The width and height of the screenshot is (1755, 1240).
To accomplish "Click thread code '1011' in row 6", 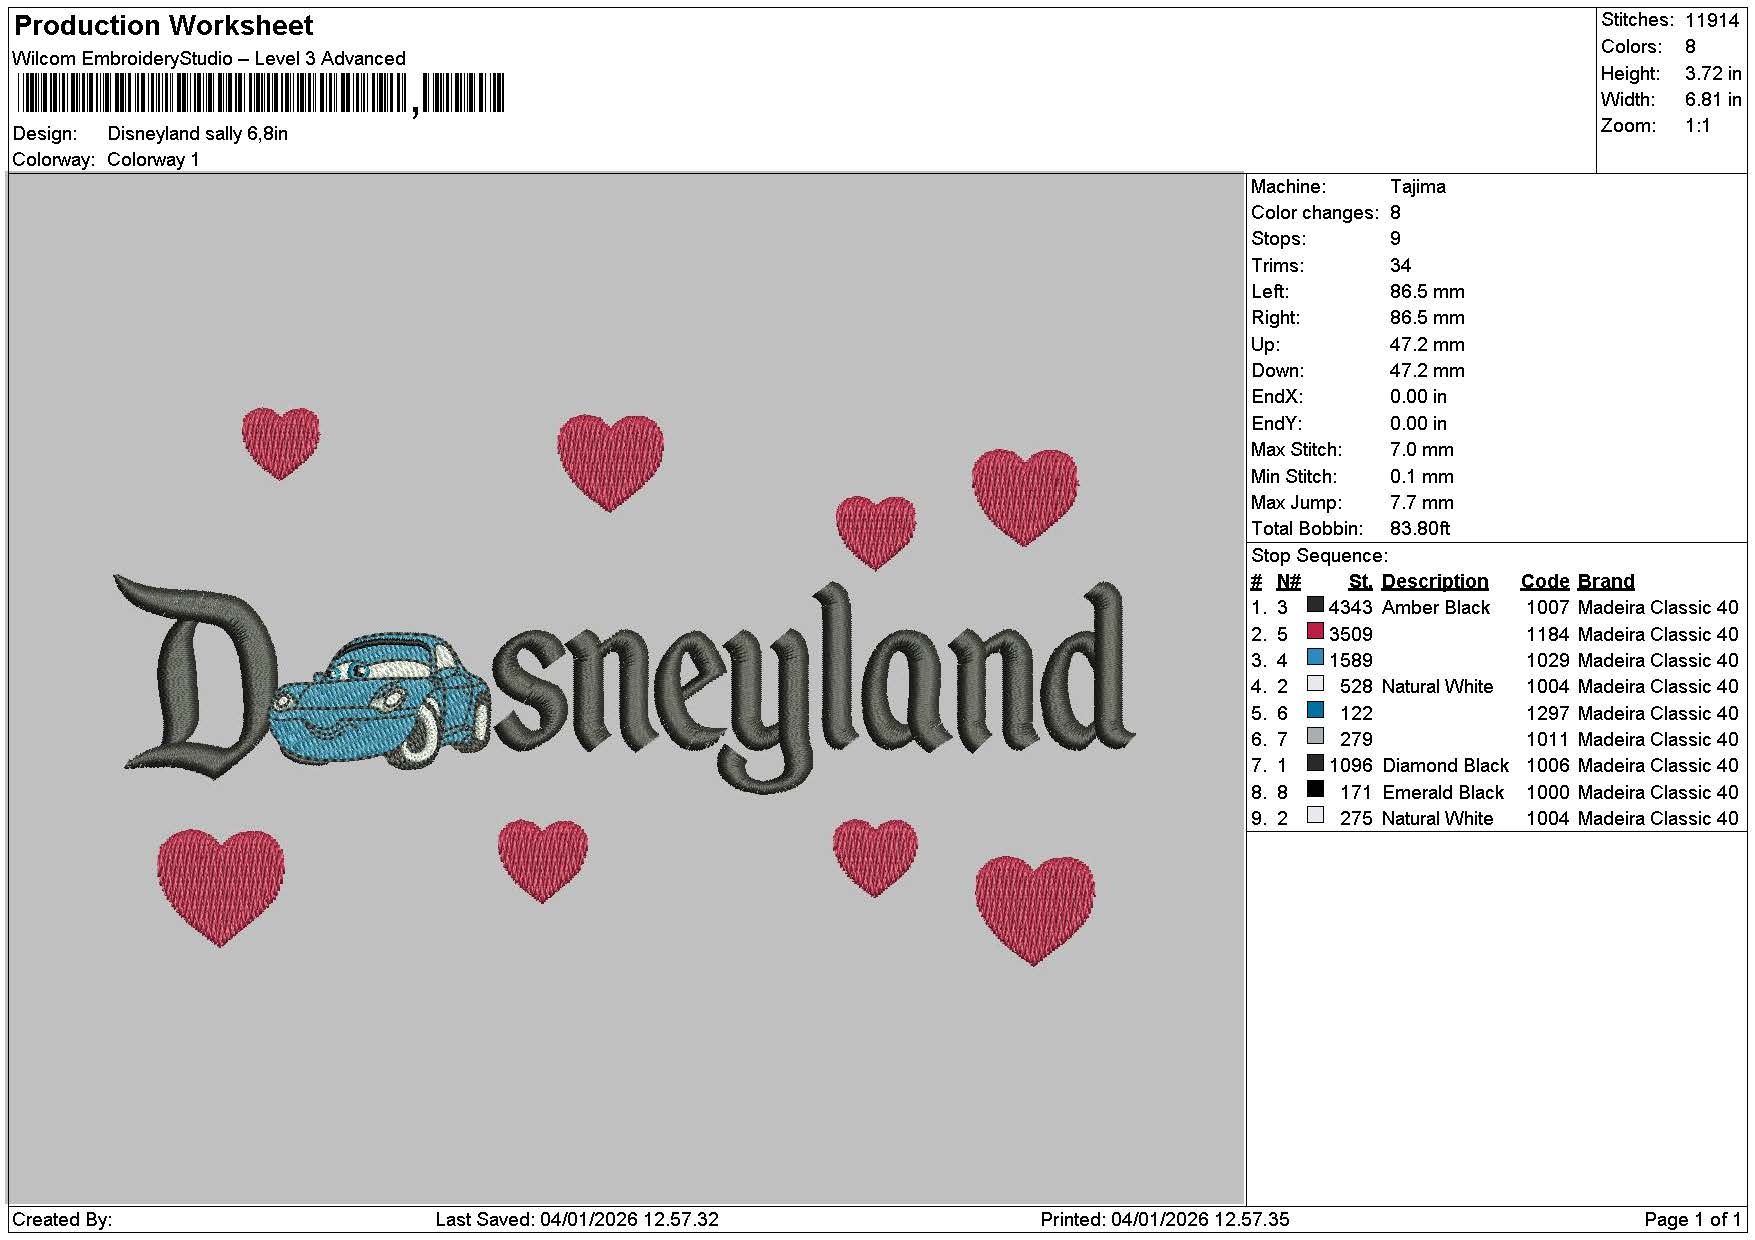I will (1547, 740).
